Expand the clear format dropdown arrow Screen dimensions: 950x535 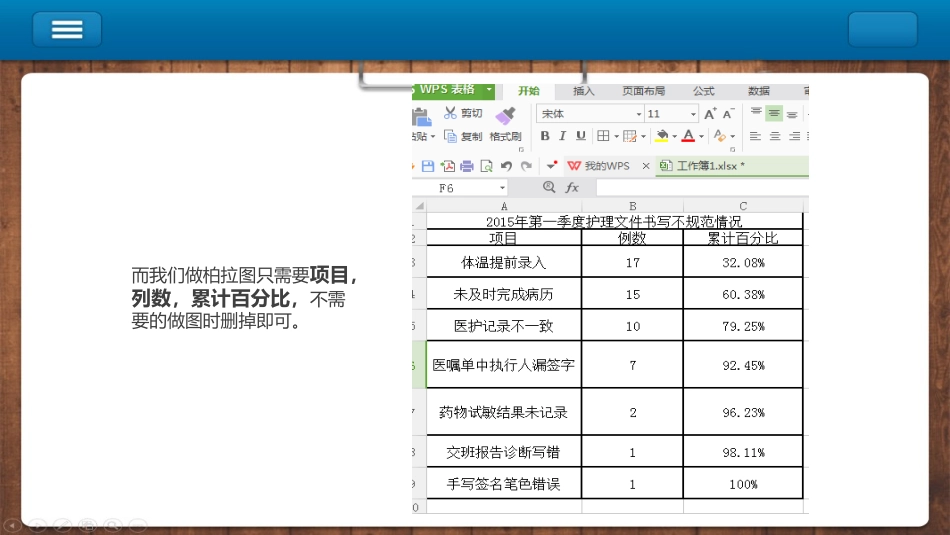point(732,136)
